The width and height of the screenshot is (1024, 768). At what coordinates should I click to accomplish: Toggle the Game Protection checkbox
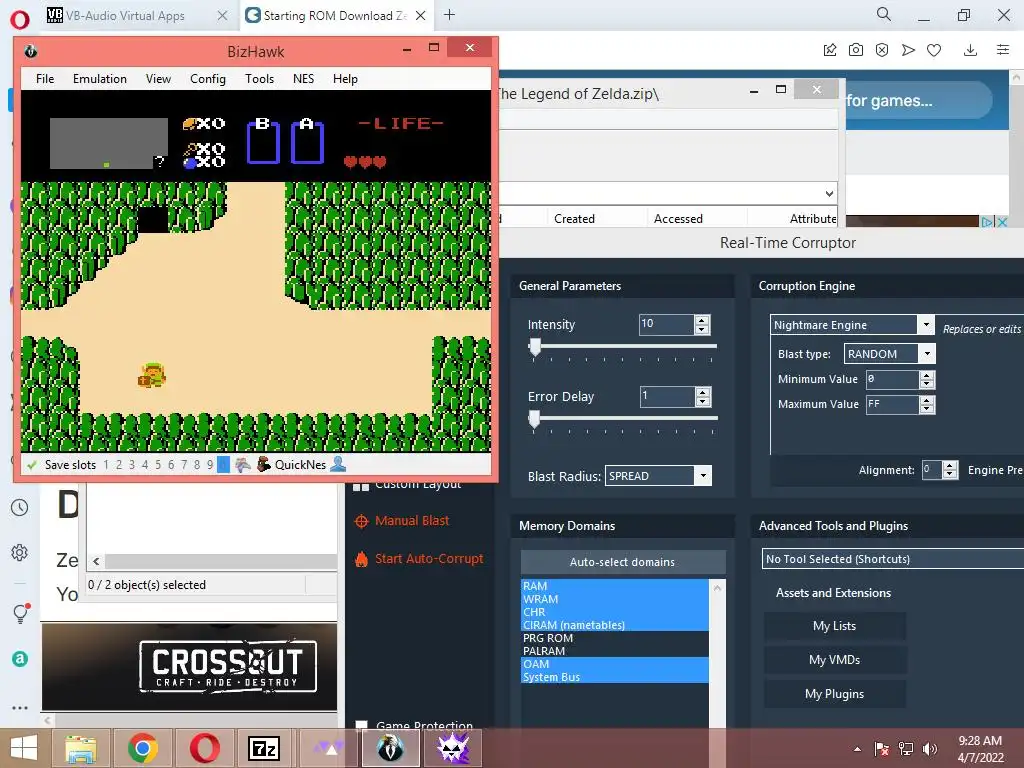(x=361, y=725)
